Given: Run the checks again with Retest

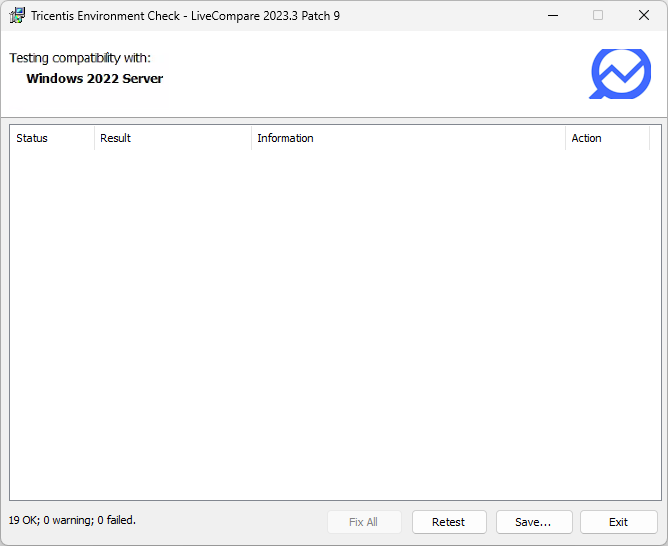Looking at the screenshot, I should (x=448, y=522).
